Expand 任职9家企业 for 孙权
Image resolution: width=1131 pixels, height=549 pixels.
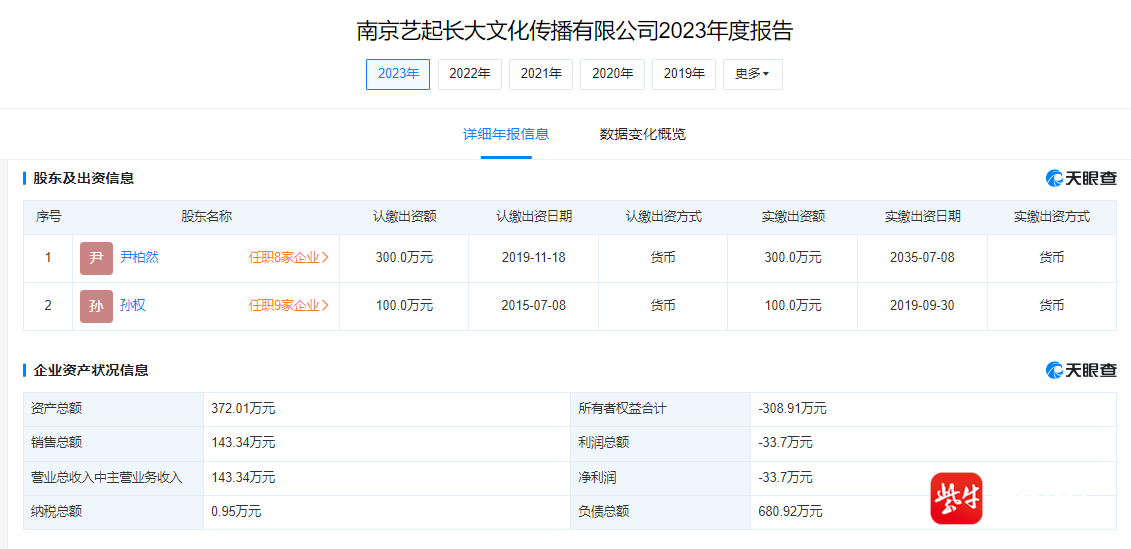coord(289,305)
